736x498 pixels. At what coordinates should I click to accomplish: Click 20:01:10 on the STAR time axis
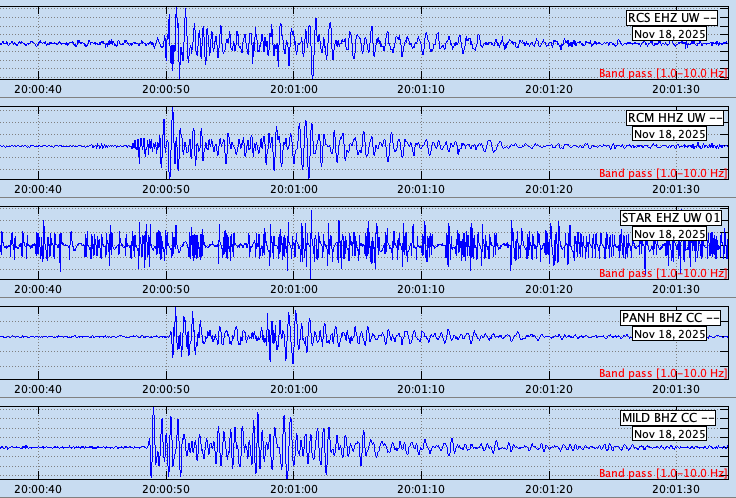(421, 289)
